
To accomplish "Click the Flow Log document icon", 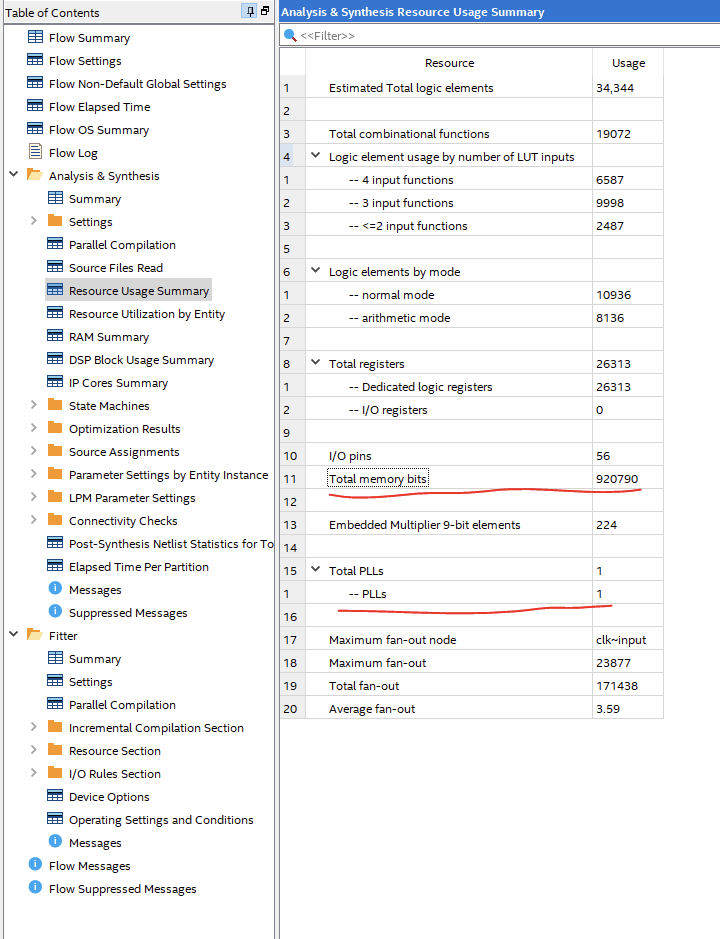I will coord(35,153).
